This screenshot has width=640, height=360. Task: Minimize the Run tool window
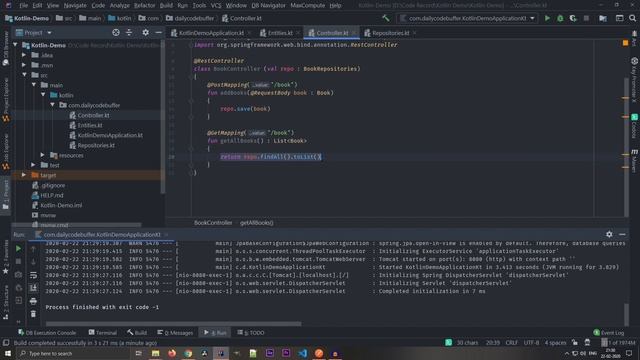tap(622, 234)
